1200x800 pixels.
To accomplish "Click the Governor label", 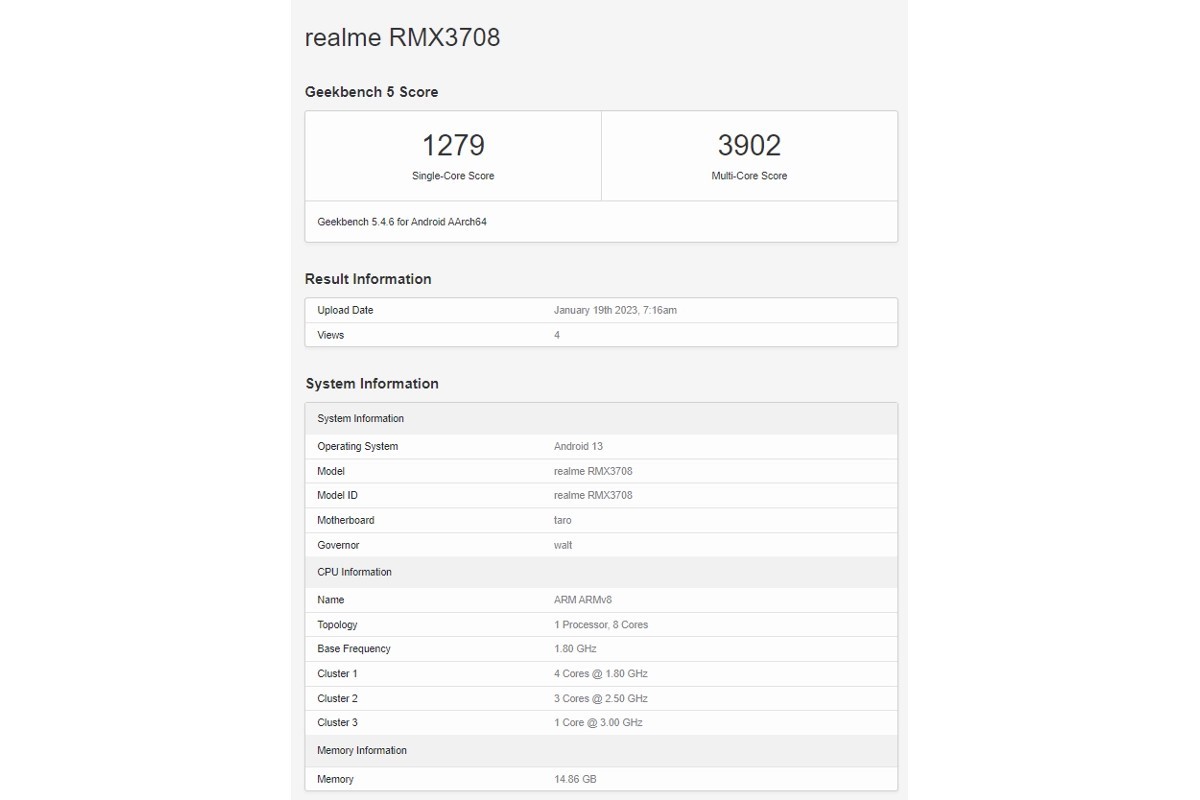I will (338, 545).
